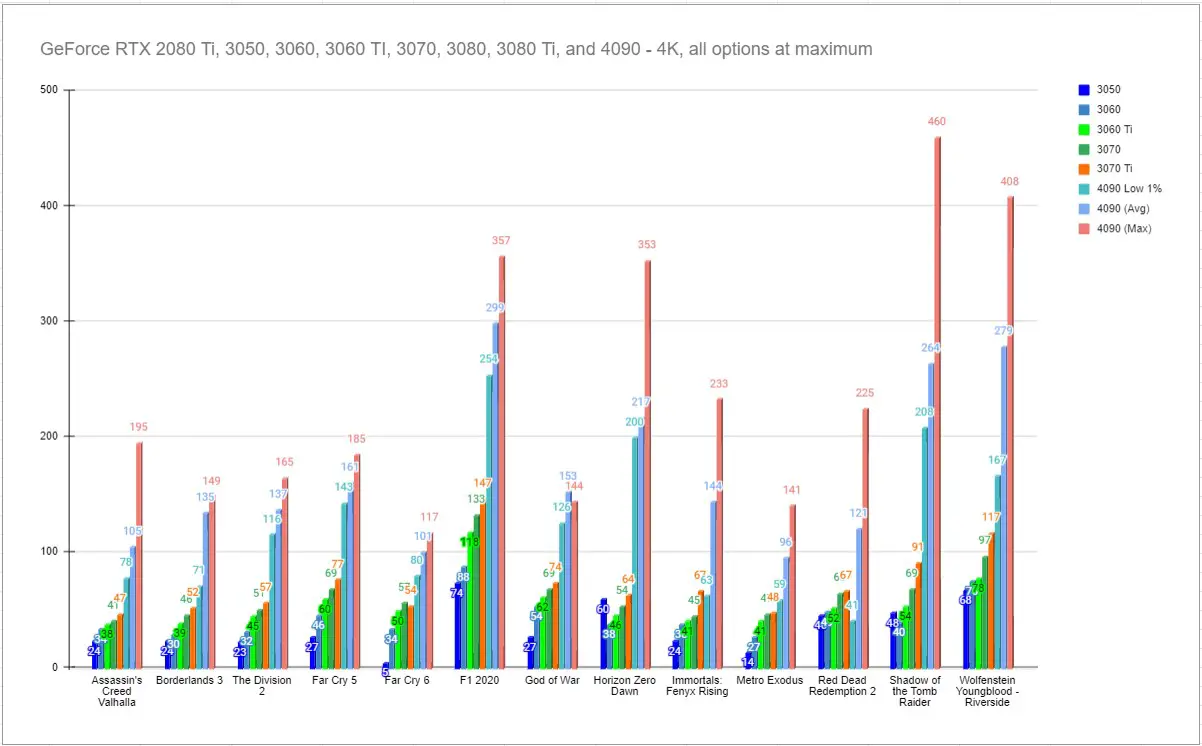Select legend label "4090 Low 1%"
The width and height of the screenshot is (1202, 746).
pos(1129,189)
